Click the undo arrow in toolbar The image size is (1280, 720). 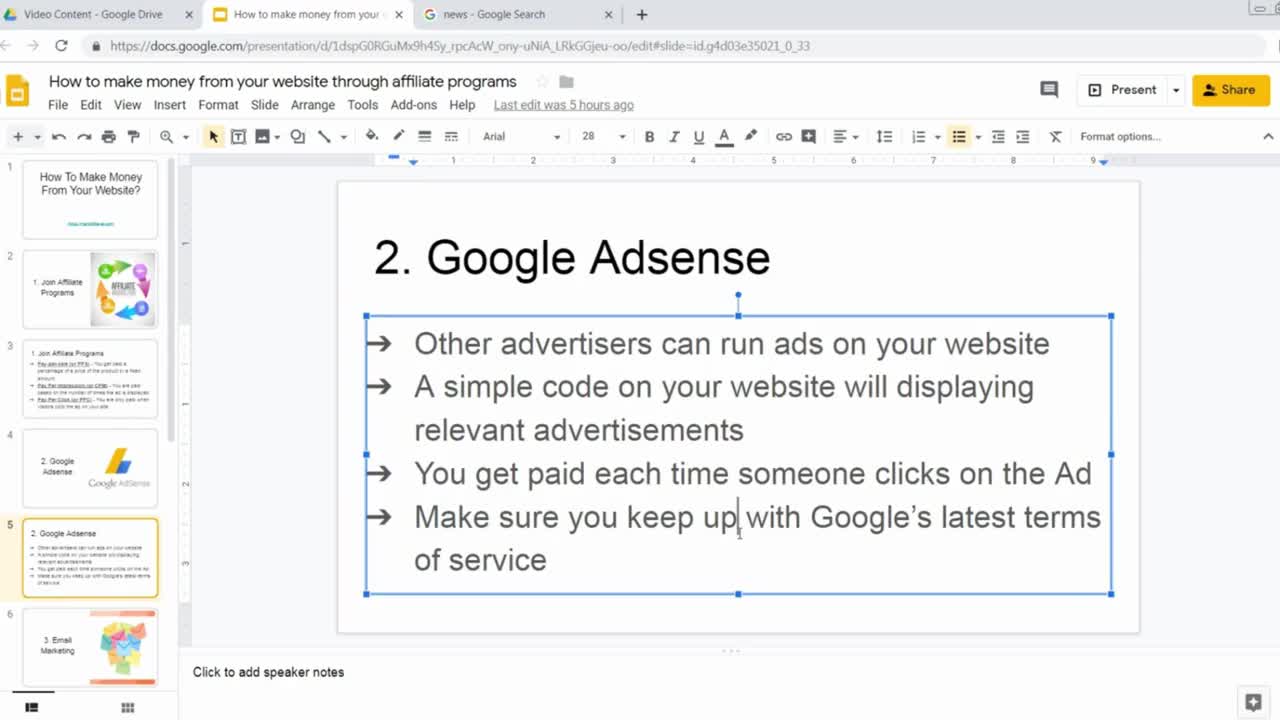(59, 137)
